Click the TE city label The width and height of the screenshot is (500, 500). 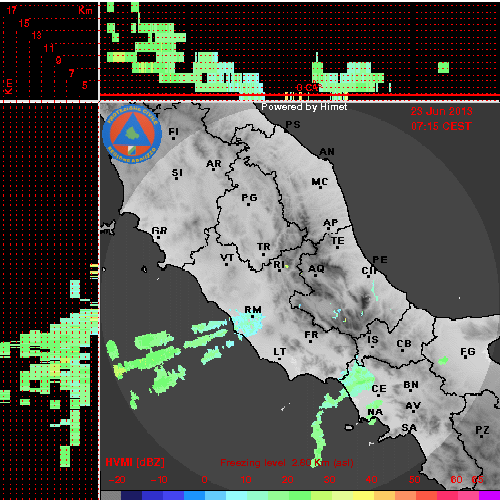point(338,241)
